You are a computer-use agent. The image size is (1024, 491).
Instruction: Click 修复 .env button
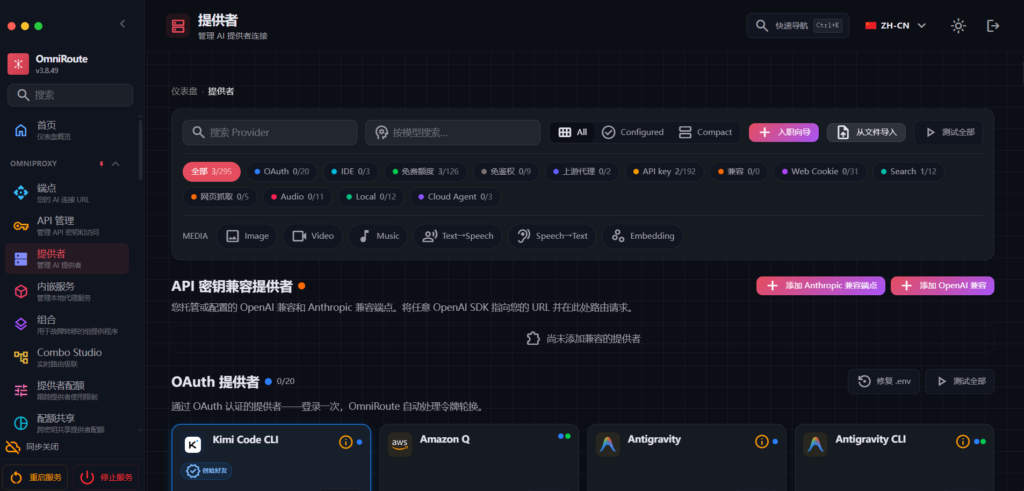tap(884, 381)
